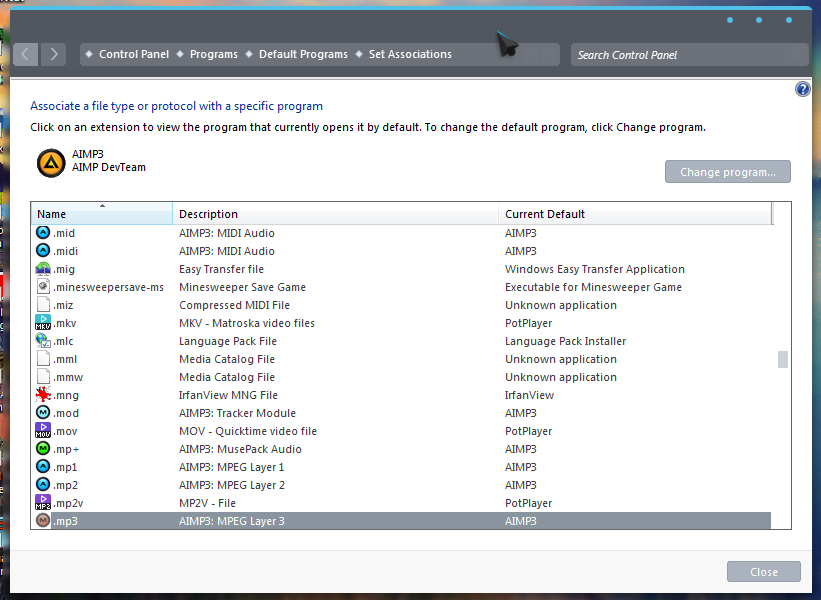
Task: Navigate to Default Programs breadcrumb
Action: pyautogui.click(x=303, y=54)
